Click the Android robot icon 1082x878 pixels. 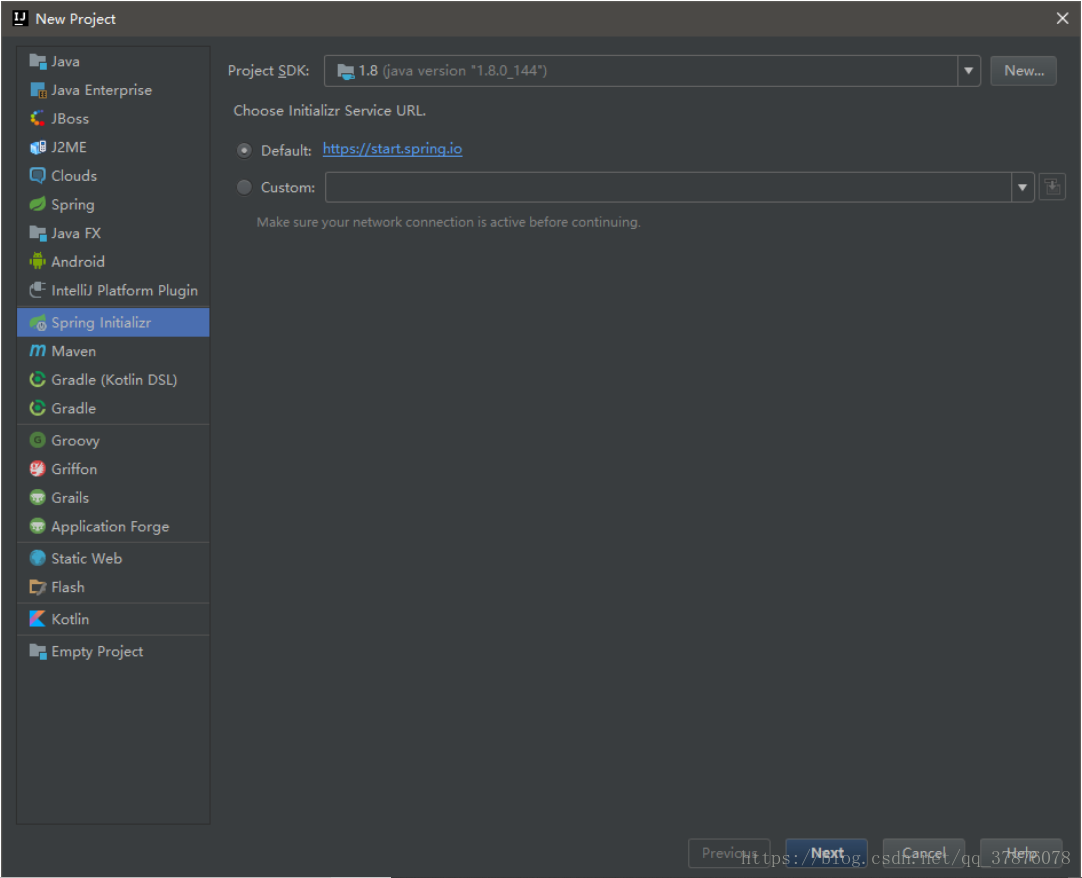tap(37, 262)
